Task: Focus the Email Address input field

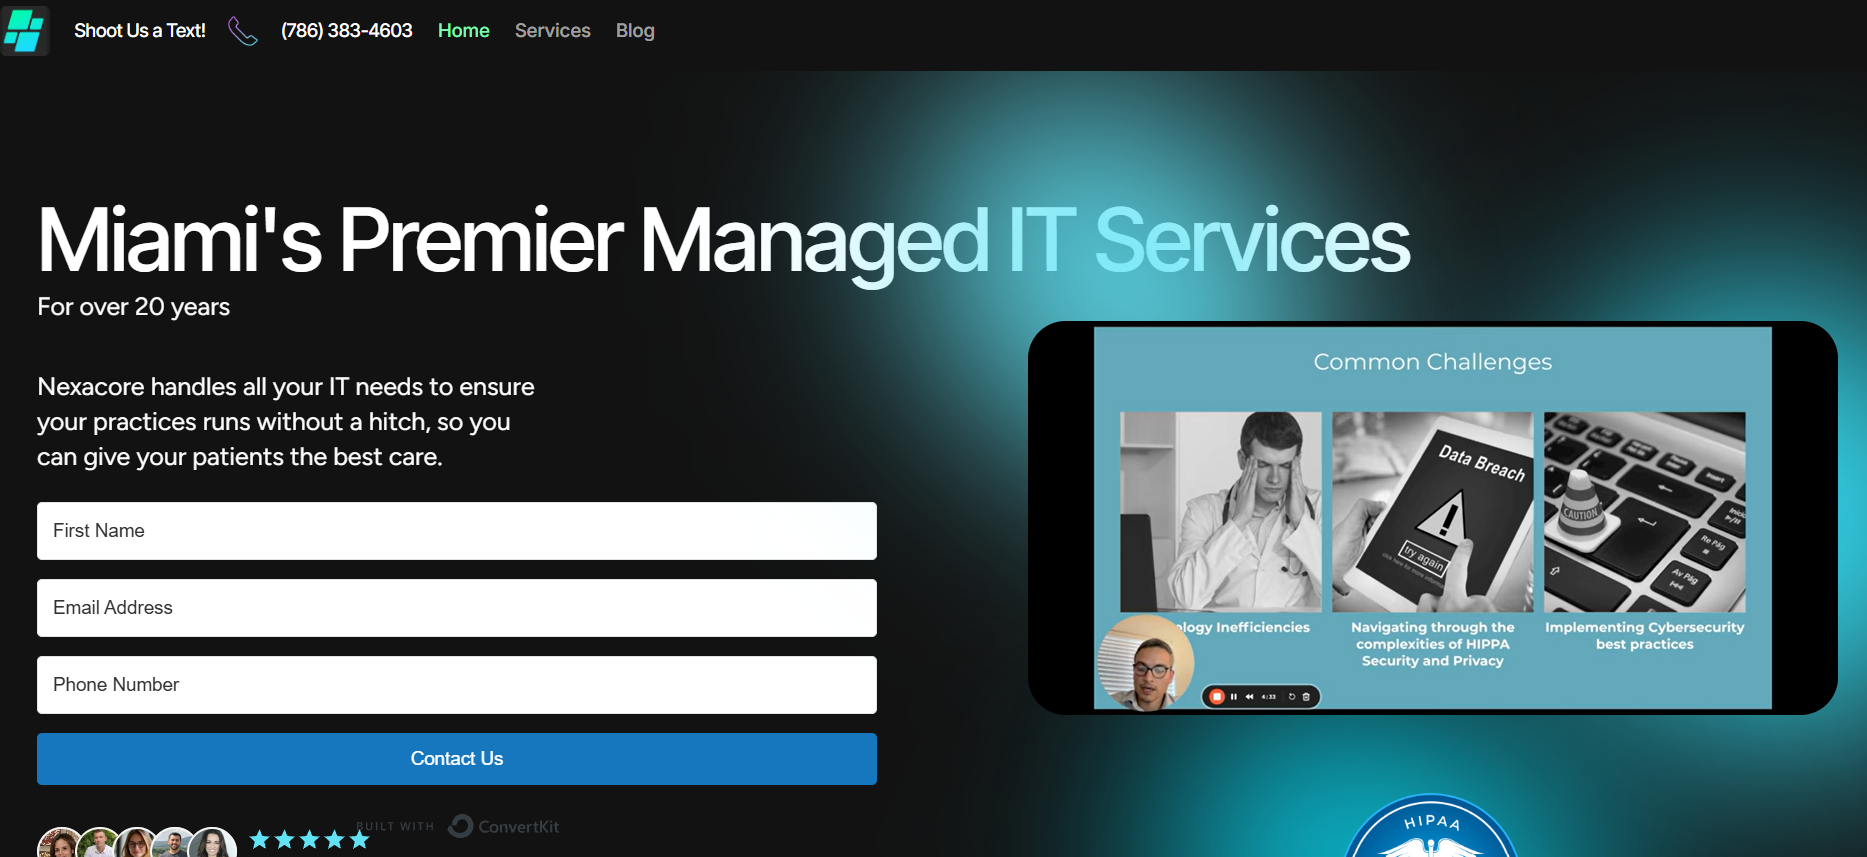Action: tap(457, 608)
